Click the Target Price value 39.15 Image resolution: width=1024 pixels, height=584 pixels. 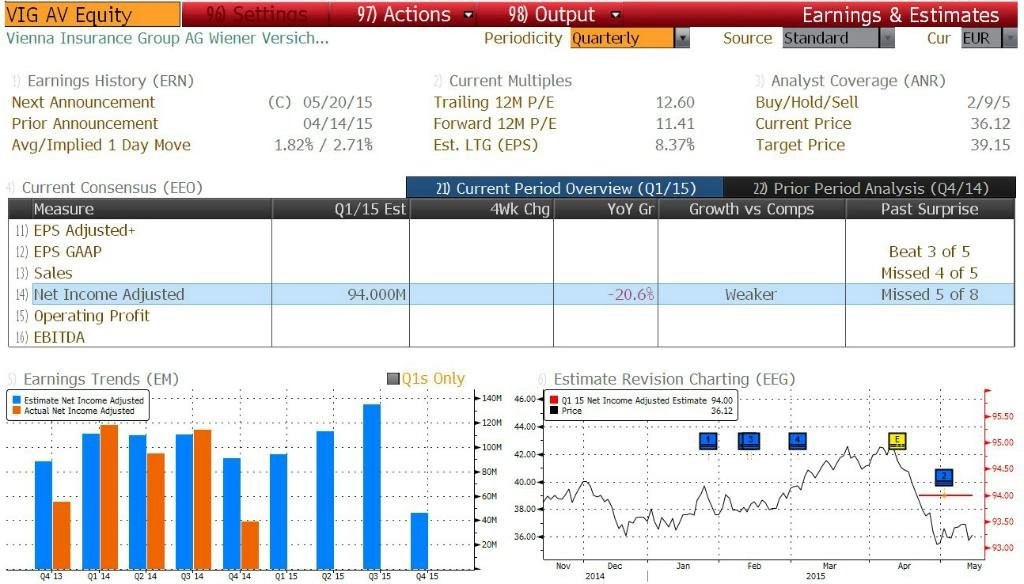click(990, 145)
